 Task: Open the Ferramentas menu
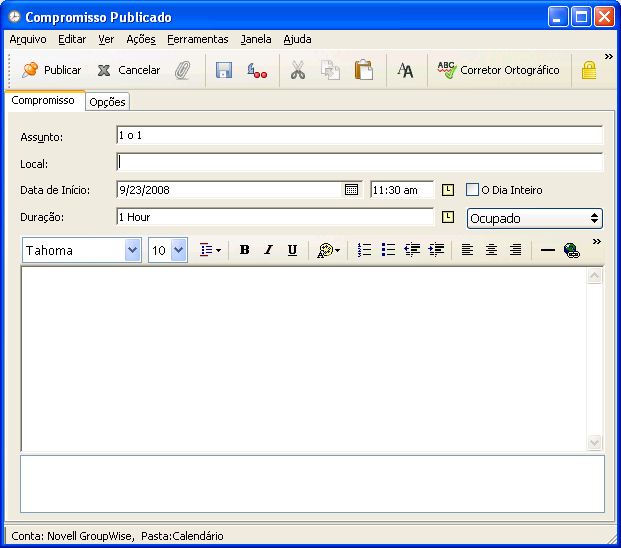(x=198, y=39)
